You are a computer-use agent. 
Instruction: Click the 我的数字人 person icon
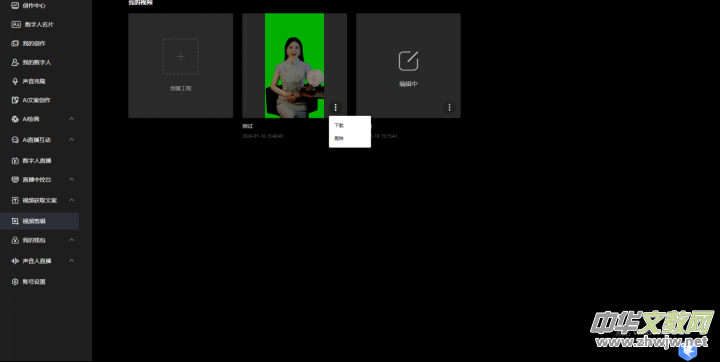(x=15, y=62)
